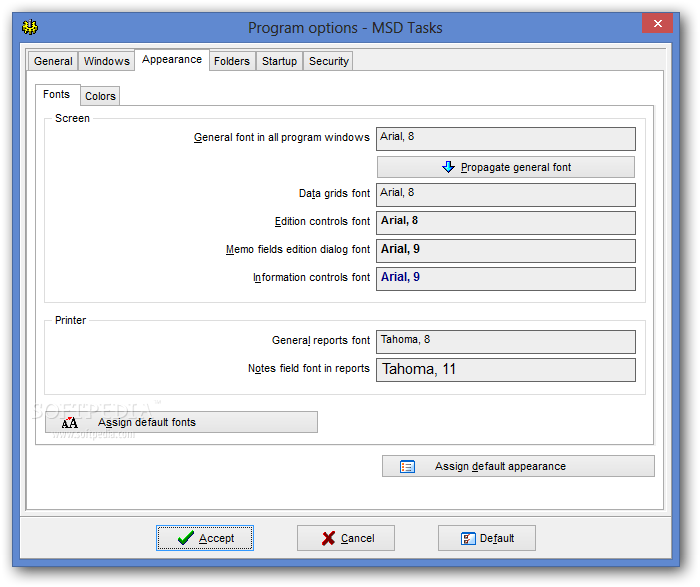The image size is (700, 587).
Task: Click the Default button's small icon
Action: click(x=468, y=538)
